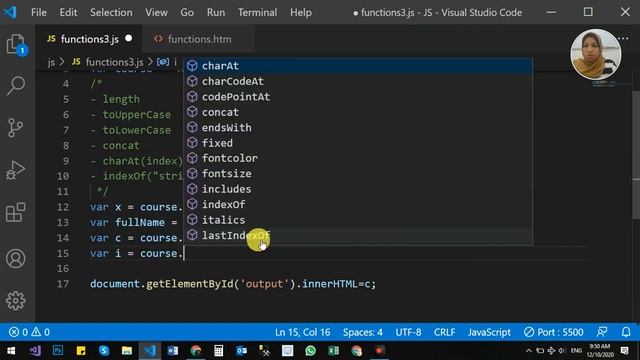The image size is (640, 360).
Task: Open Sticky Notes from the taskbar
Action: coord(81,351)
